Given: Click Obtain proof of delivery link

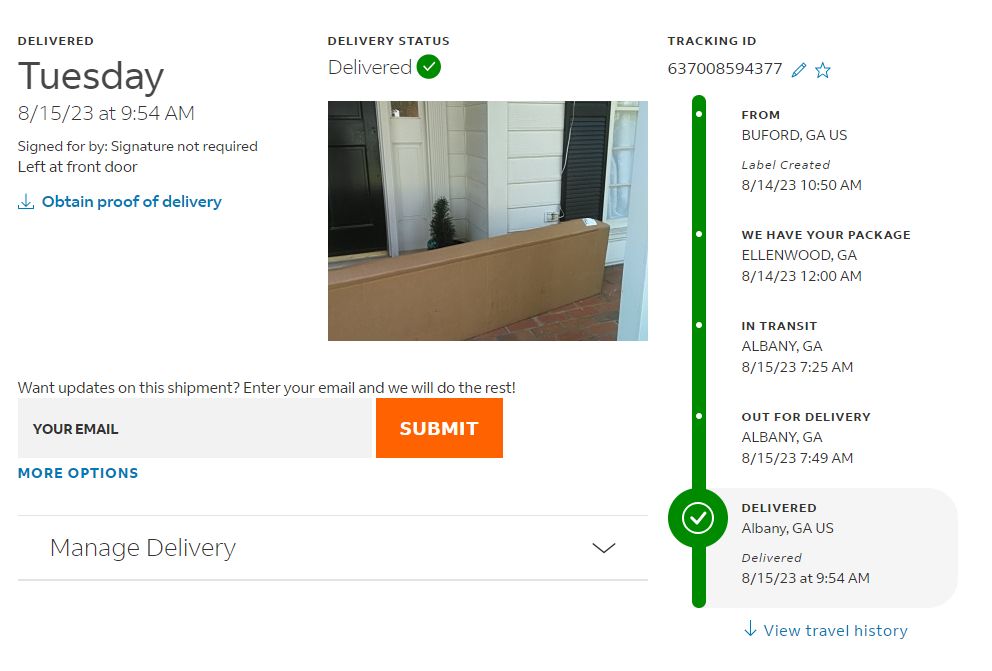Looking at the screenshot, I should click(x=132, y=202).
